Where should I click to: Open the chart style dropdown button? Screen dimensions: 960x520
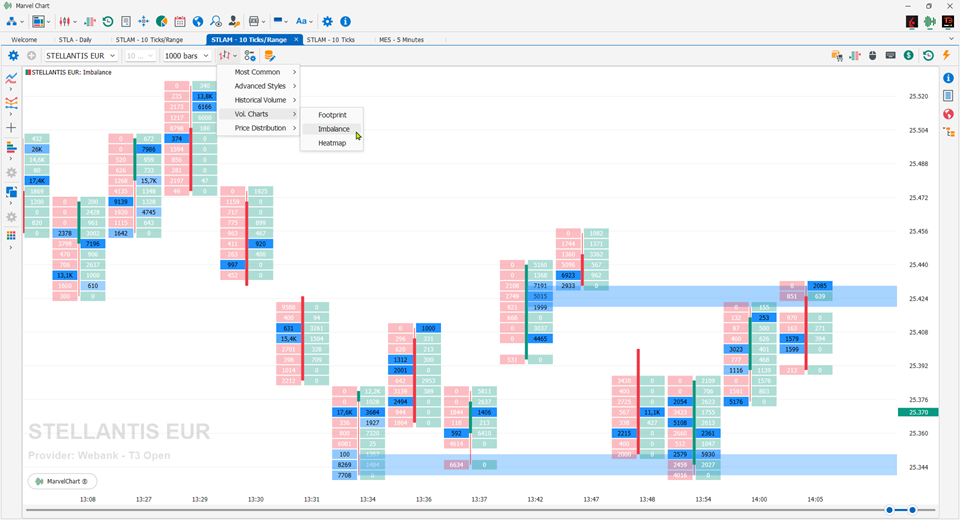[228, 56]
